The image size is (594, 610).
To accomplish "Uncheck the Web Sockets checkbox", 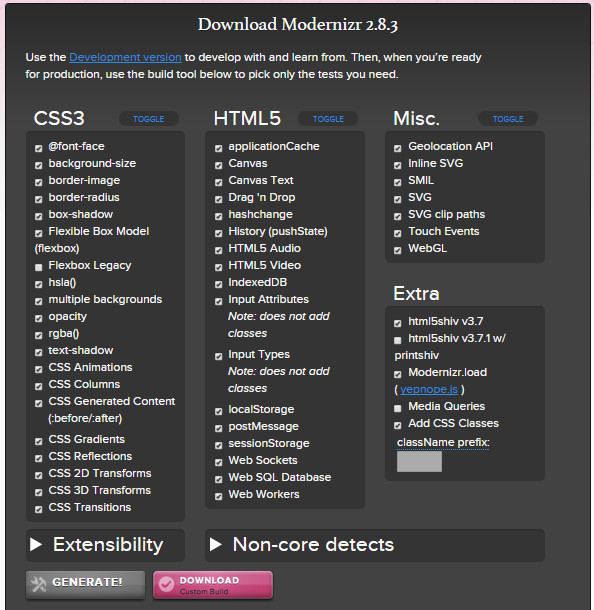I will (219, 462).
